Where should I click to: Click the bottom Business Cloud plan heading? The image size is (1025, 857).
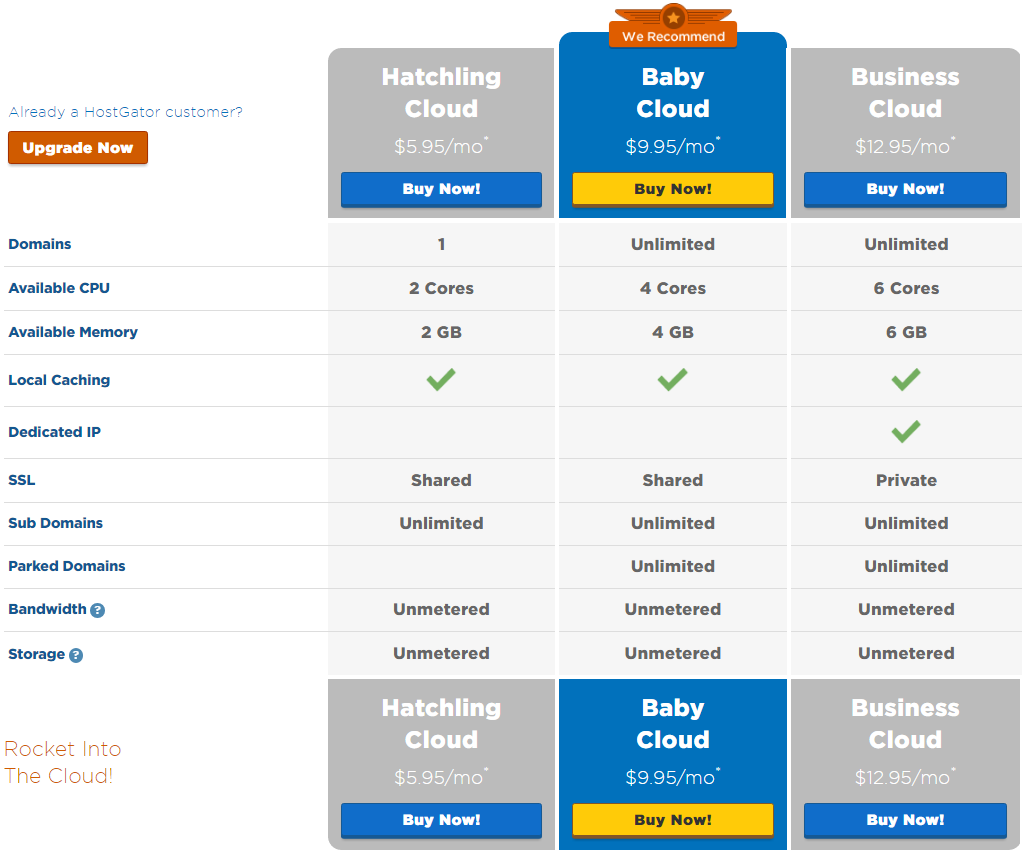(905, 724)
